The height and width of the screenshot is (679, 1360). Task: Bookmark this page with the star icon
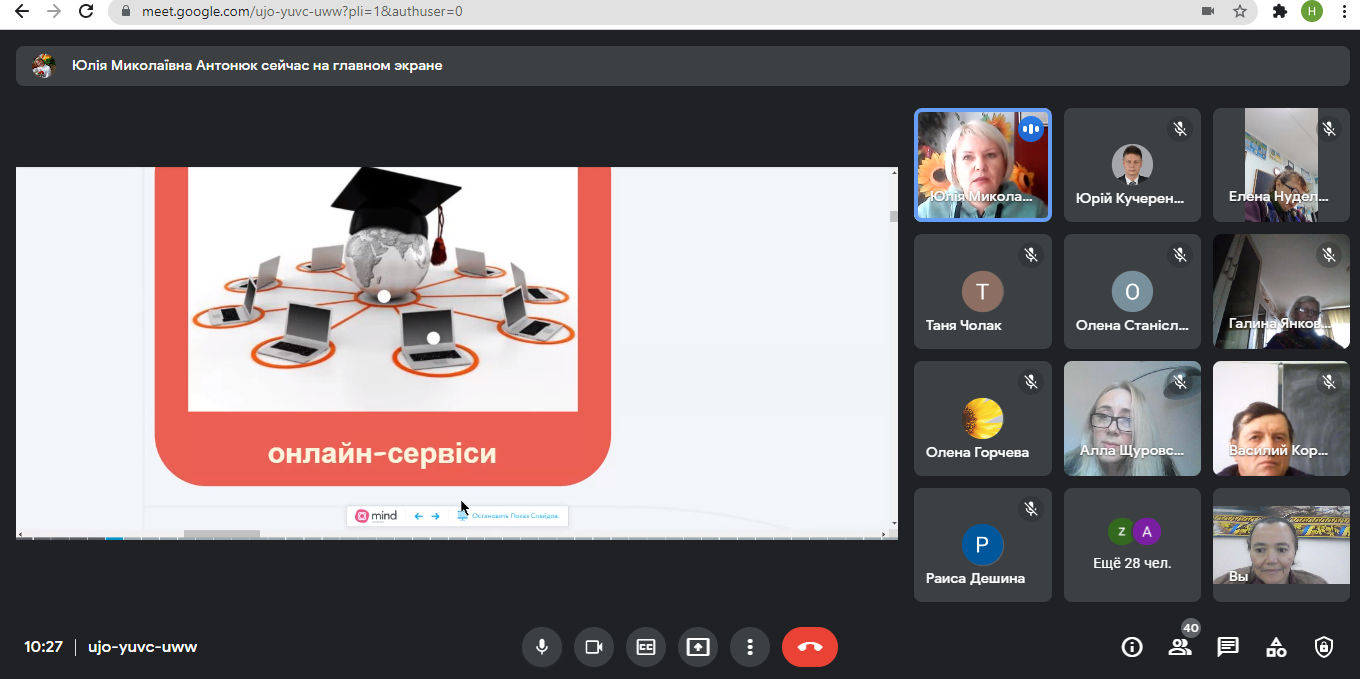click(x=1240, y=12)
